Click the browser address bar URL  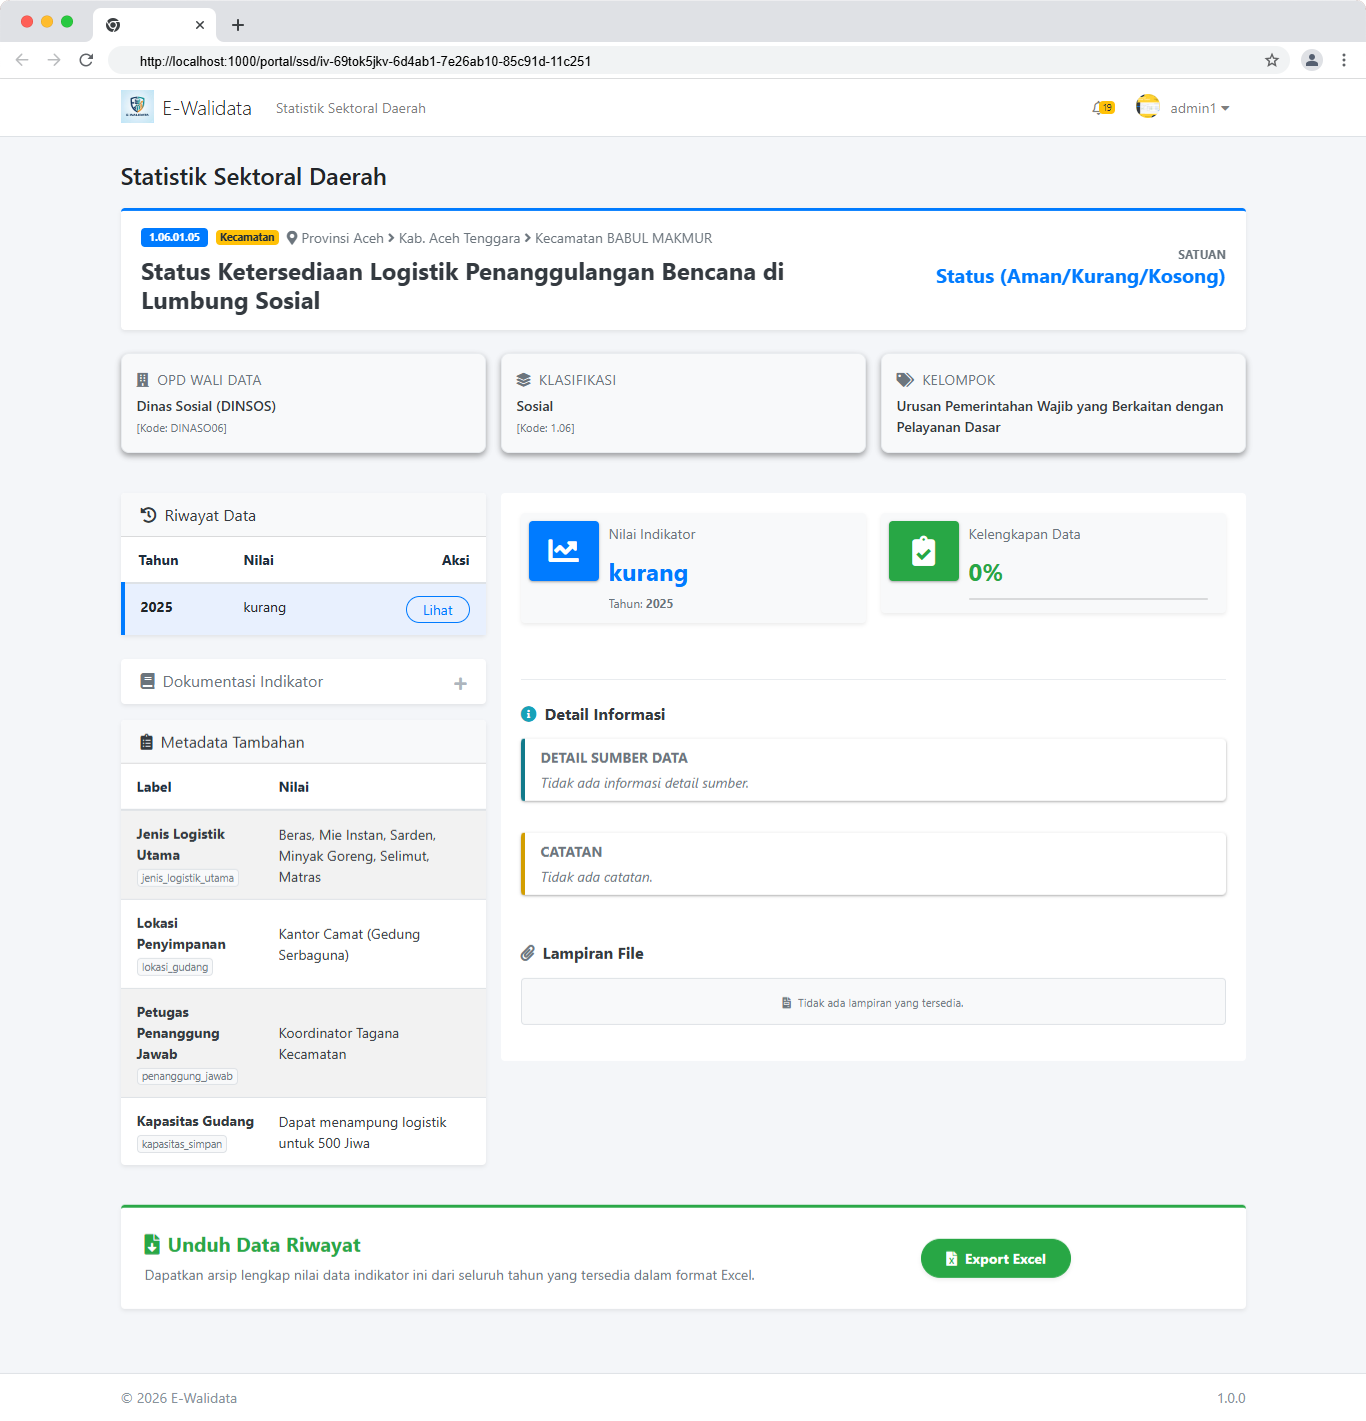click(365, 61)
